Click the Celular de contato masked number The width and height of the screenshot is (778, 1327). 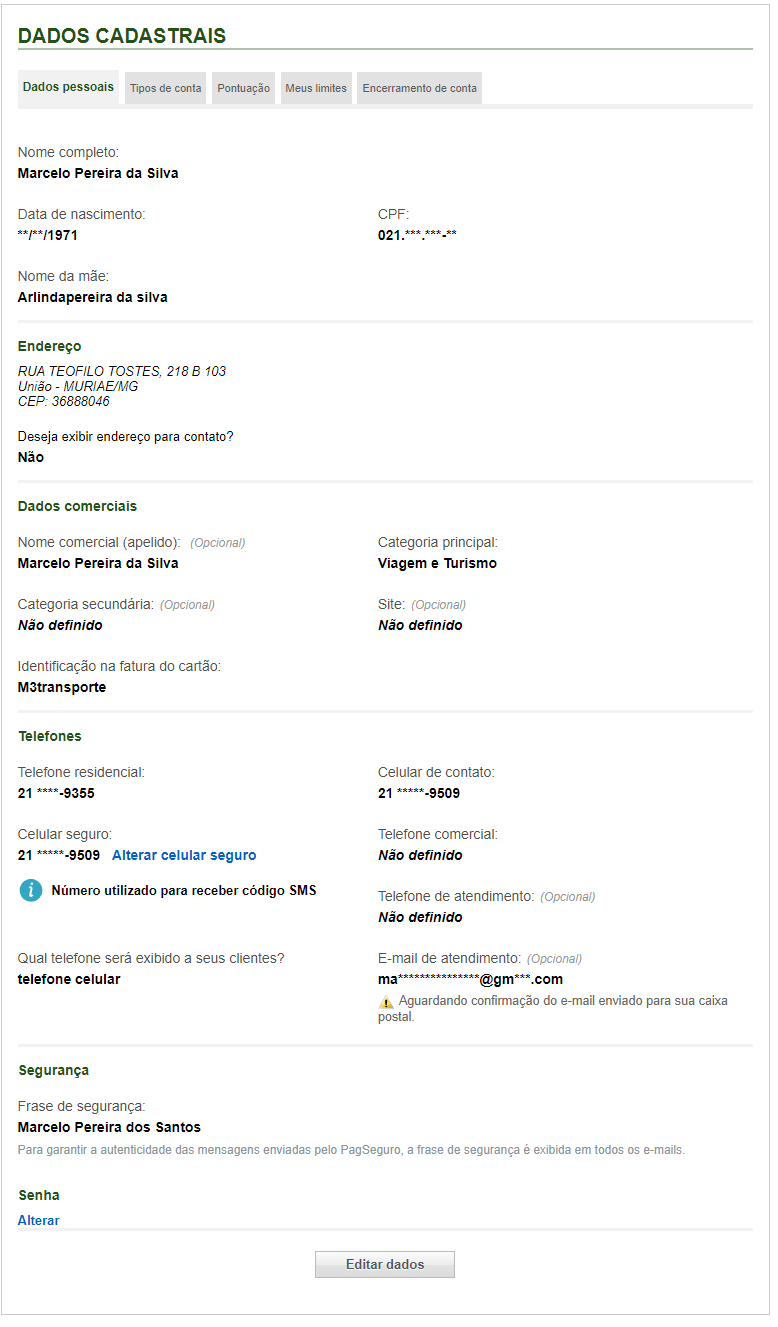click(419, 793)
